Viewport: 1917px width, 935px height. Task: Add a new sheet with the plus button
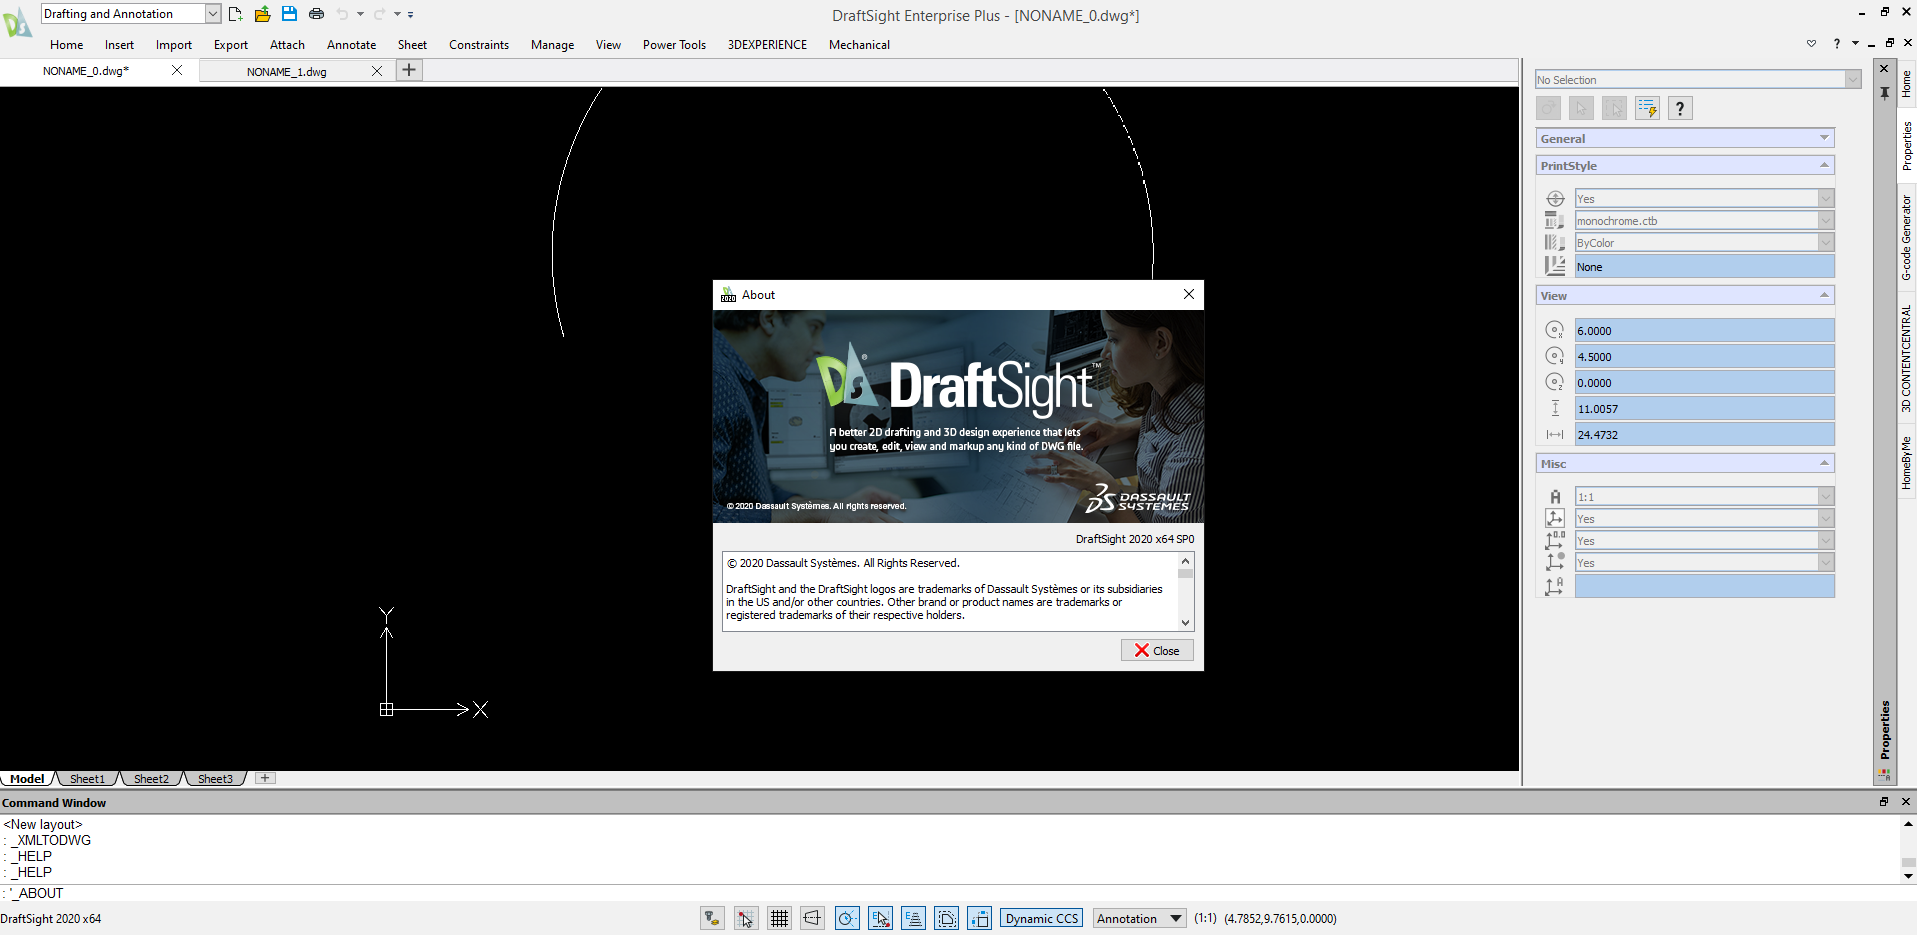265,778
